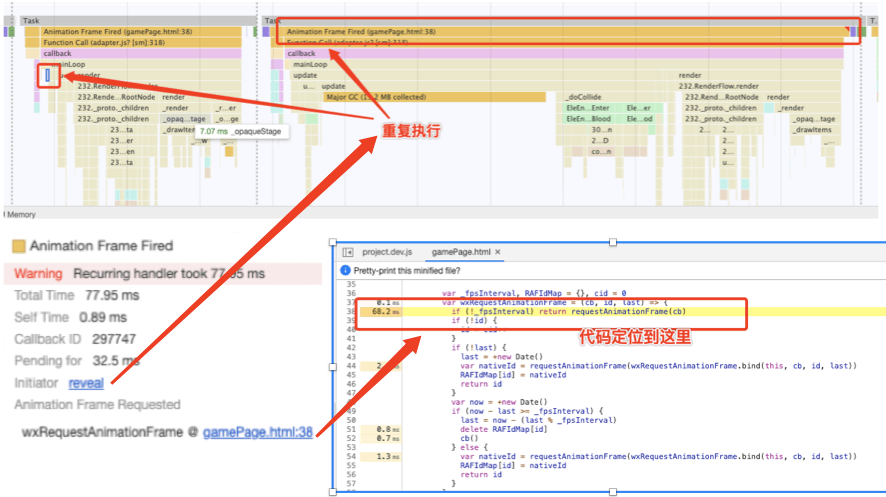Toggle the sources navigator sidebar icon
Viewport: 886px width, 497px height.
pos(348,252)
